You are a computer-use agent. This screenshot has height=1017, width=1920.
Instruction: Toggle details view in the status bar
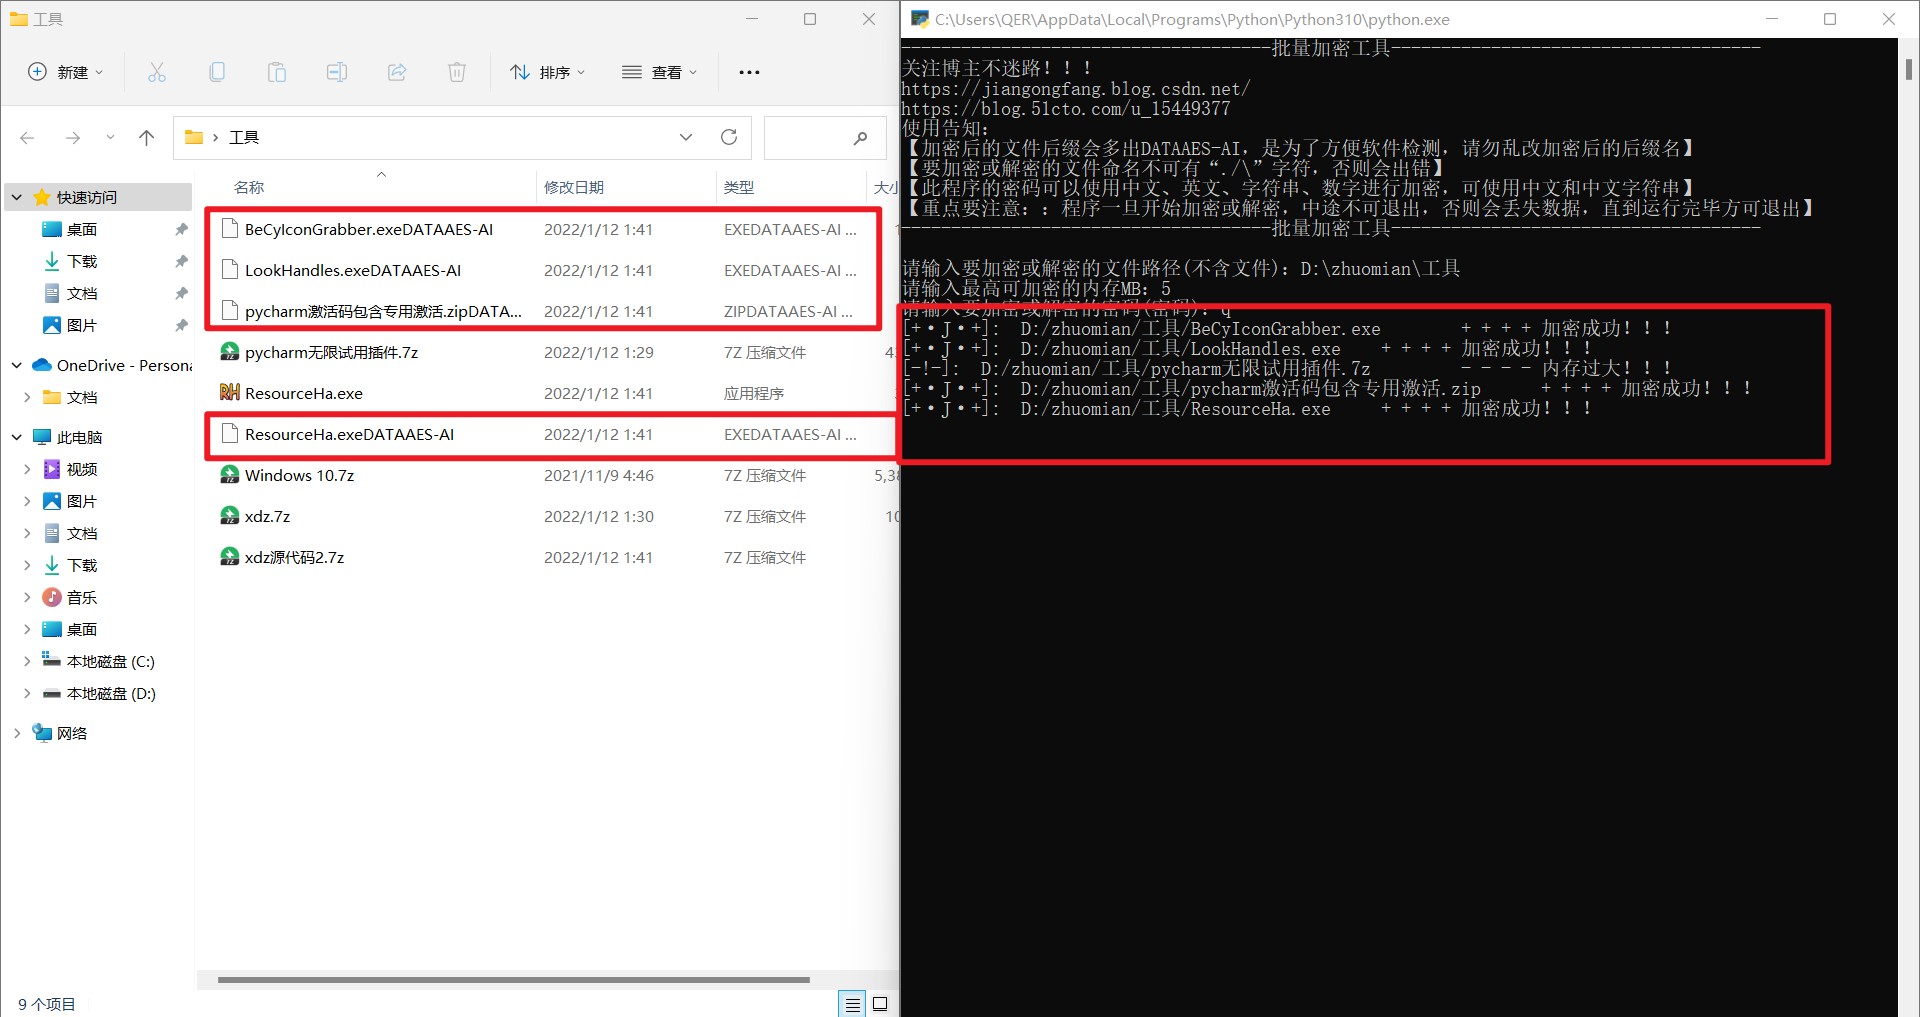(x=852, y=1004)
